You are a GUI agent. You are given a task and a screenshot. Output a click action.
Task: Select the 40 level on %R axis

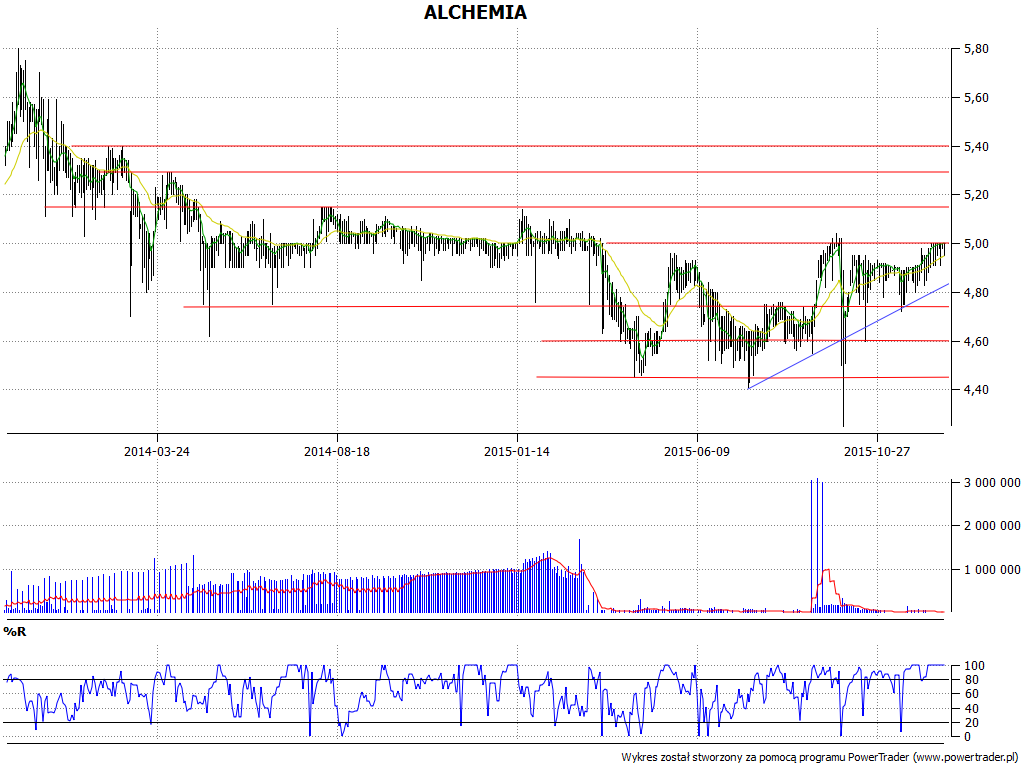tap(970, 709)
